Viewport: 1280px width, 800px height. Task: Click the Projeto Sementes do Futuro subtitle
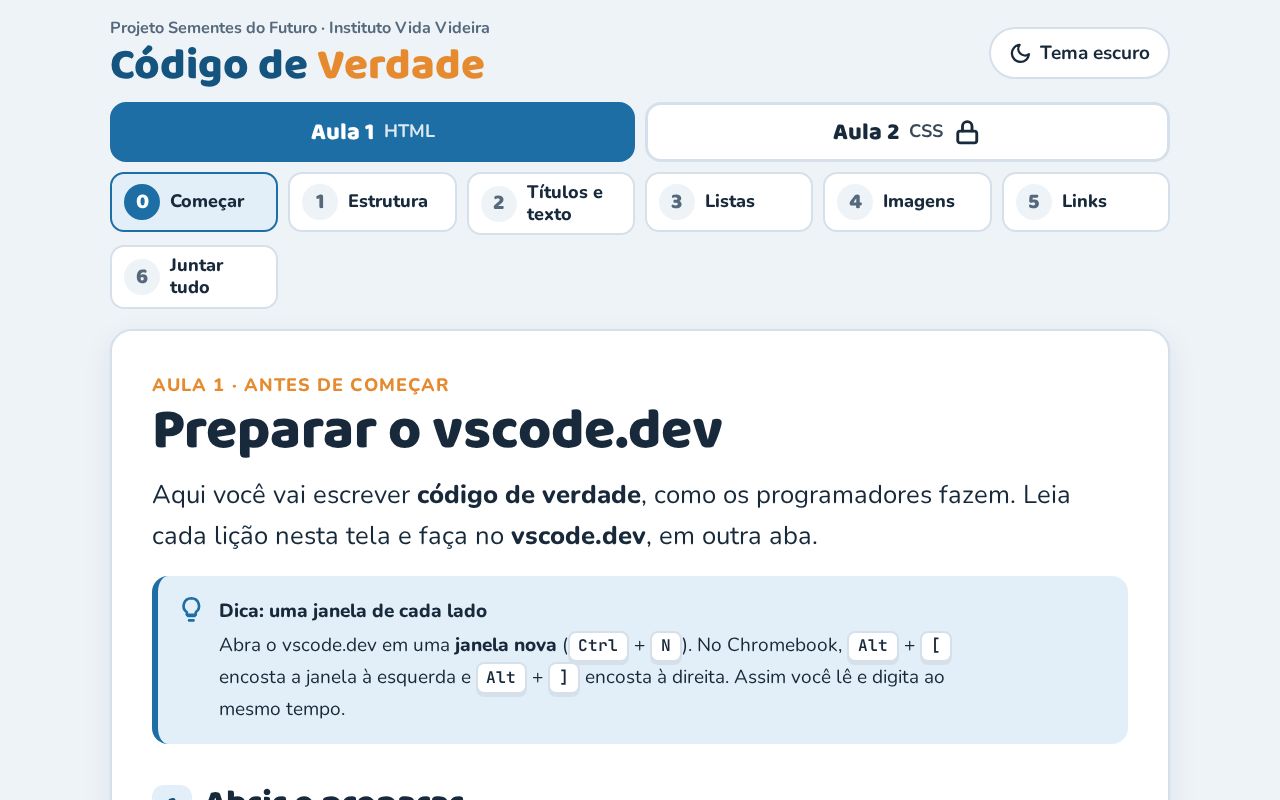coord(300,28)
